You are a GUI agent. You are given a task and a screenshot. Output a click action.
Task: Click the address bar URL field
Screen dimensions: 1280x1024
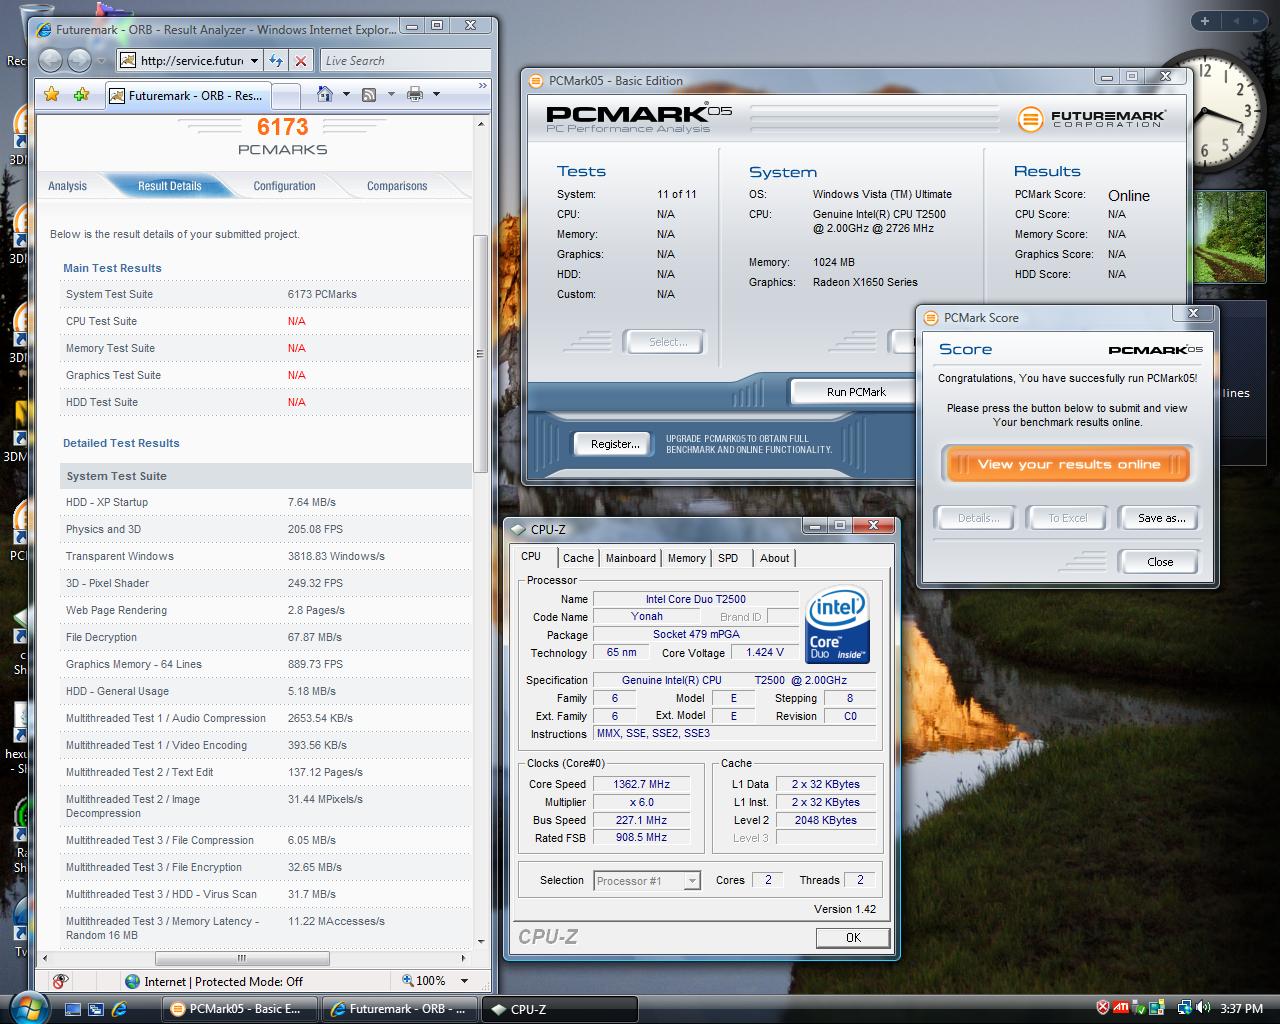[191, 61]
